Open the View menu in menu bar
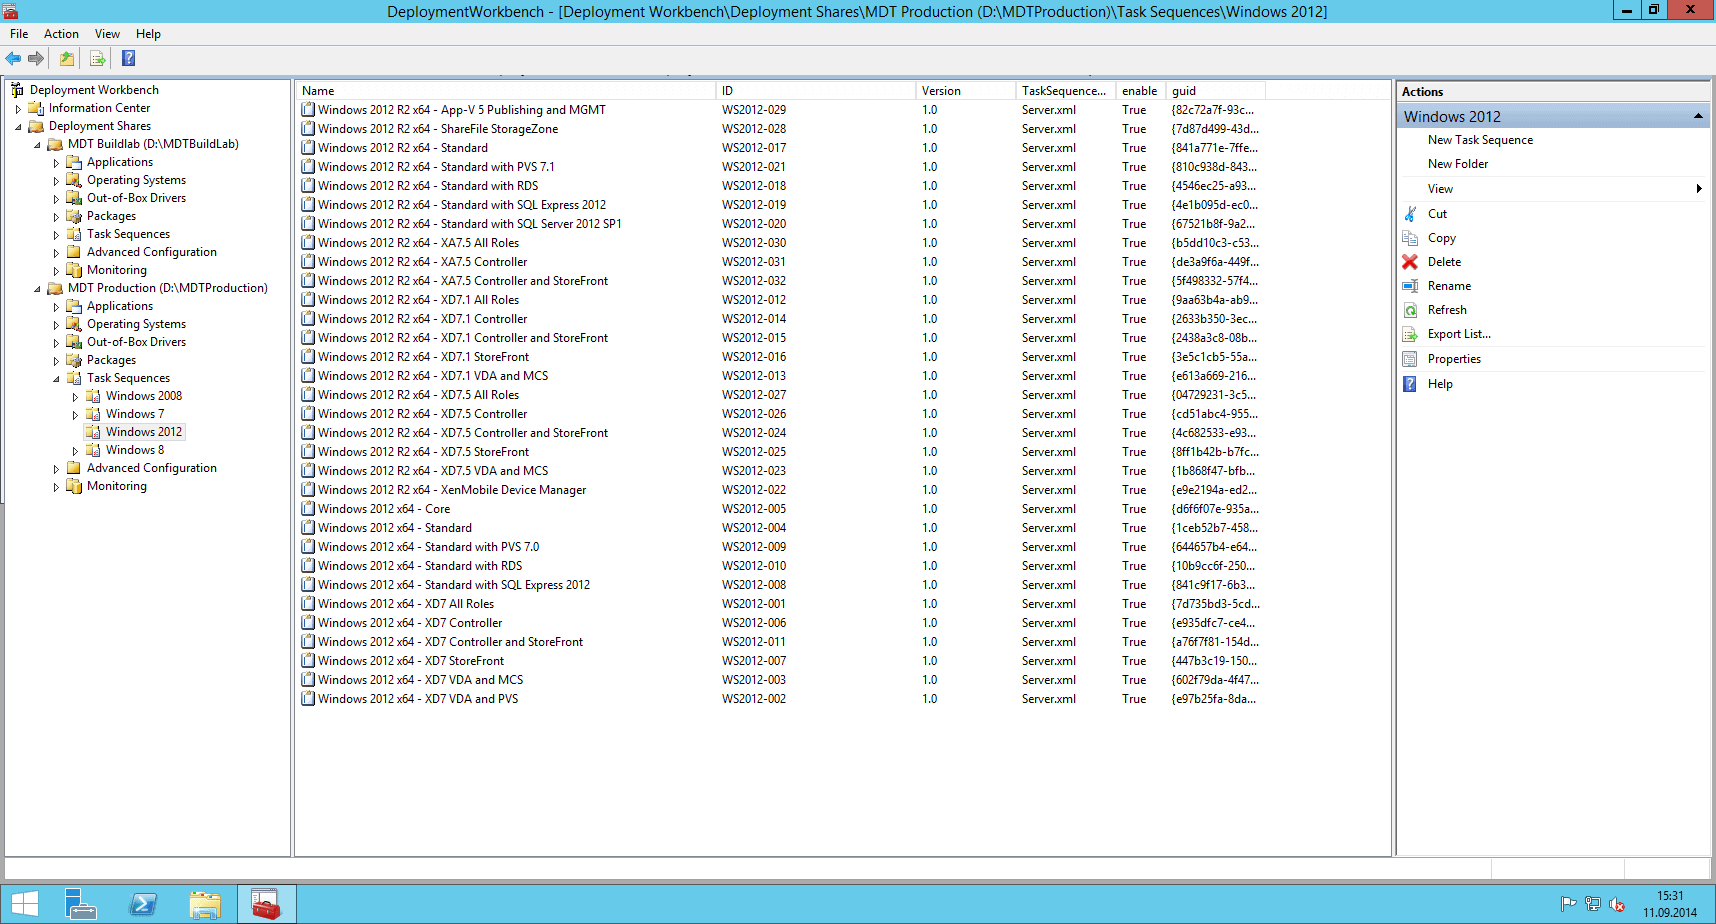Viewport: 1716px width, 924px height. coord(107,34)
